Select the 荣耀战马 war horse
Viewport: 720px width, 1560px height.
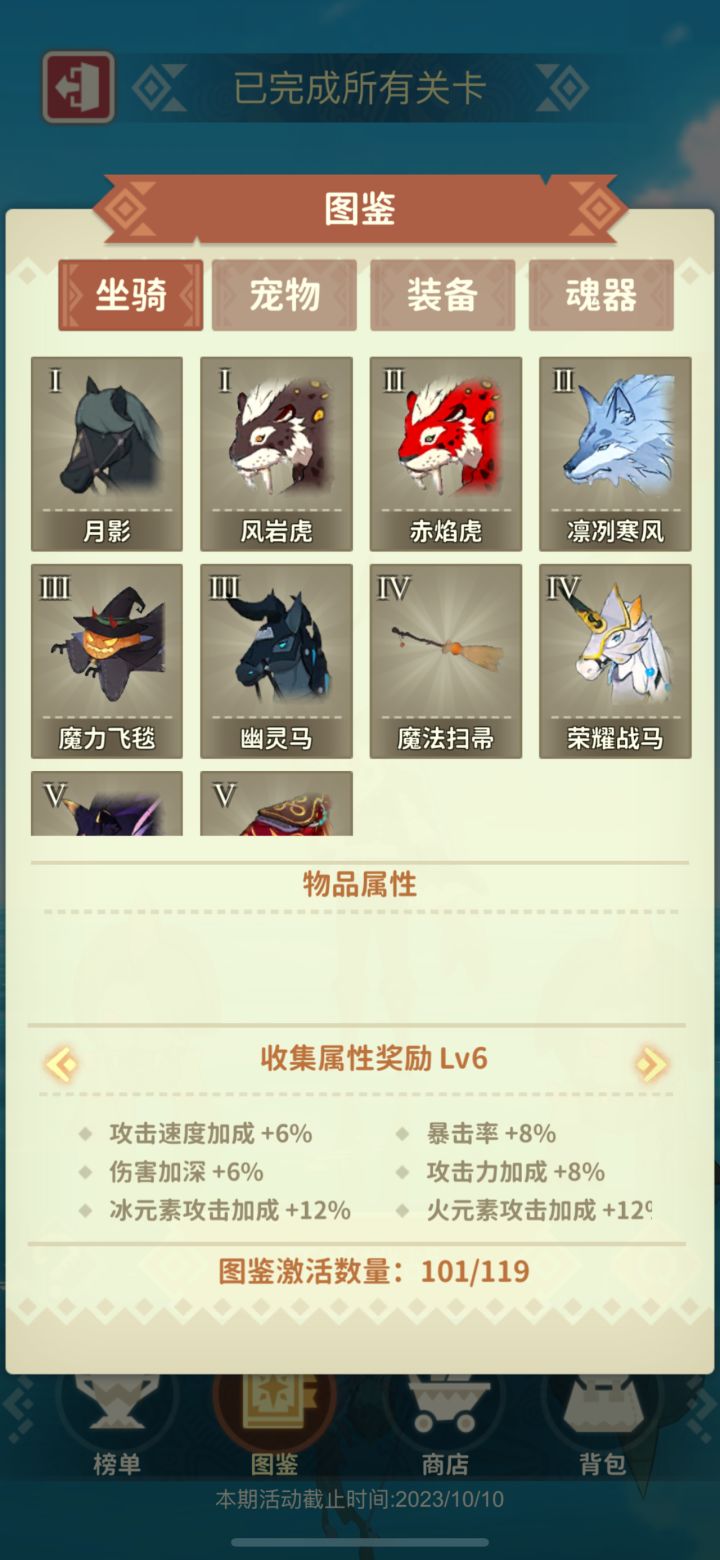615,661
